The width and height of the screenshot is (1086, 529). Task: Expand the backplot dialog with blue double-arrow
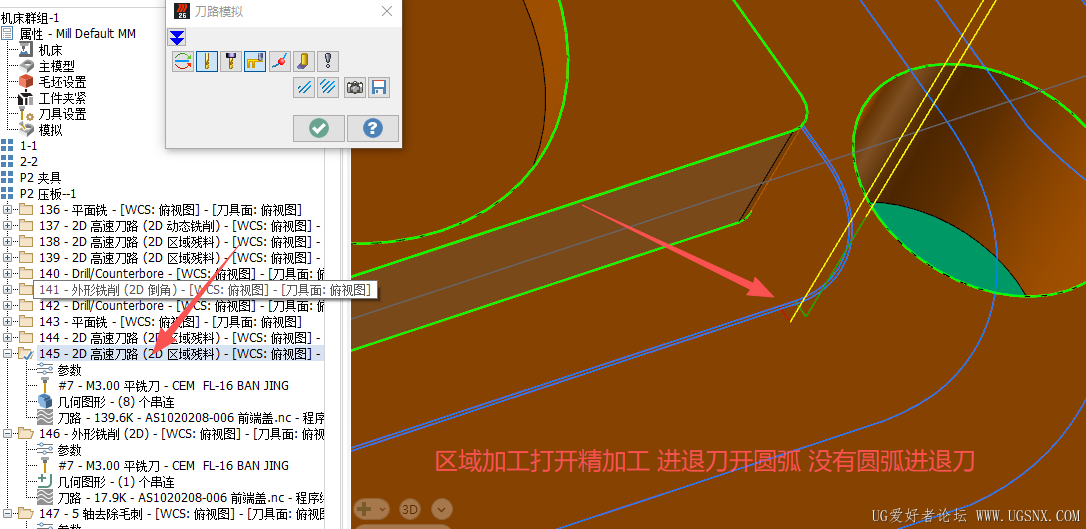(177, 37)
